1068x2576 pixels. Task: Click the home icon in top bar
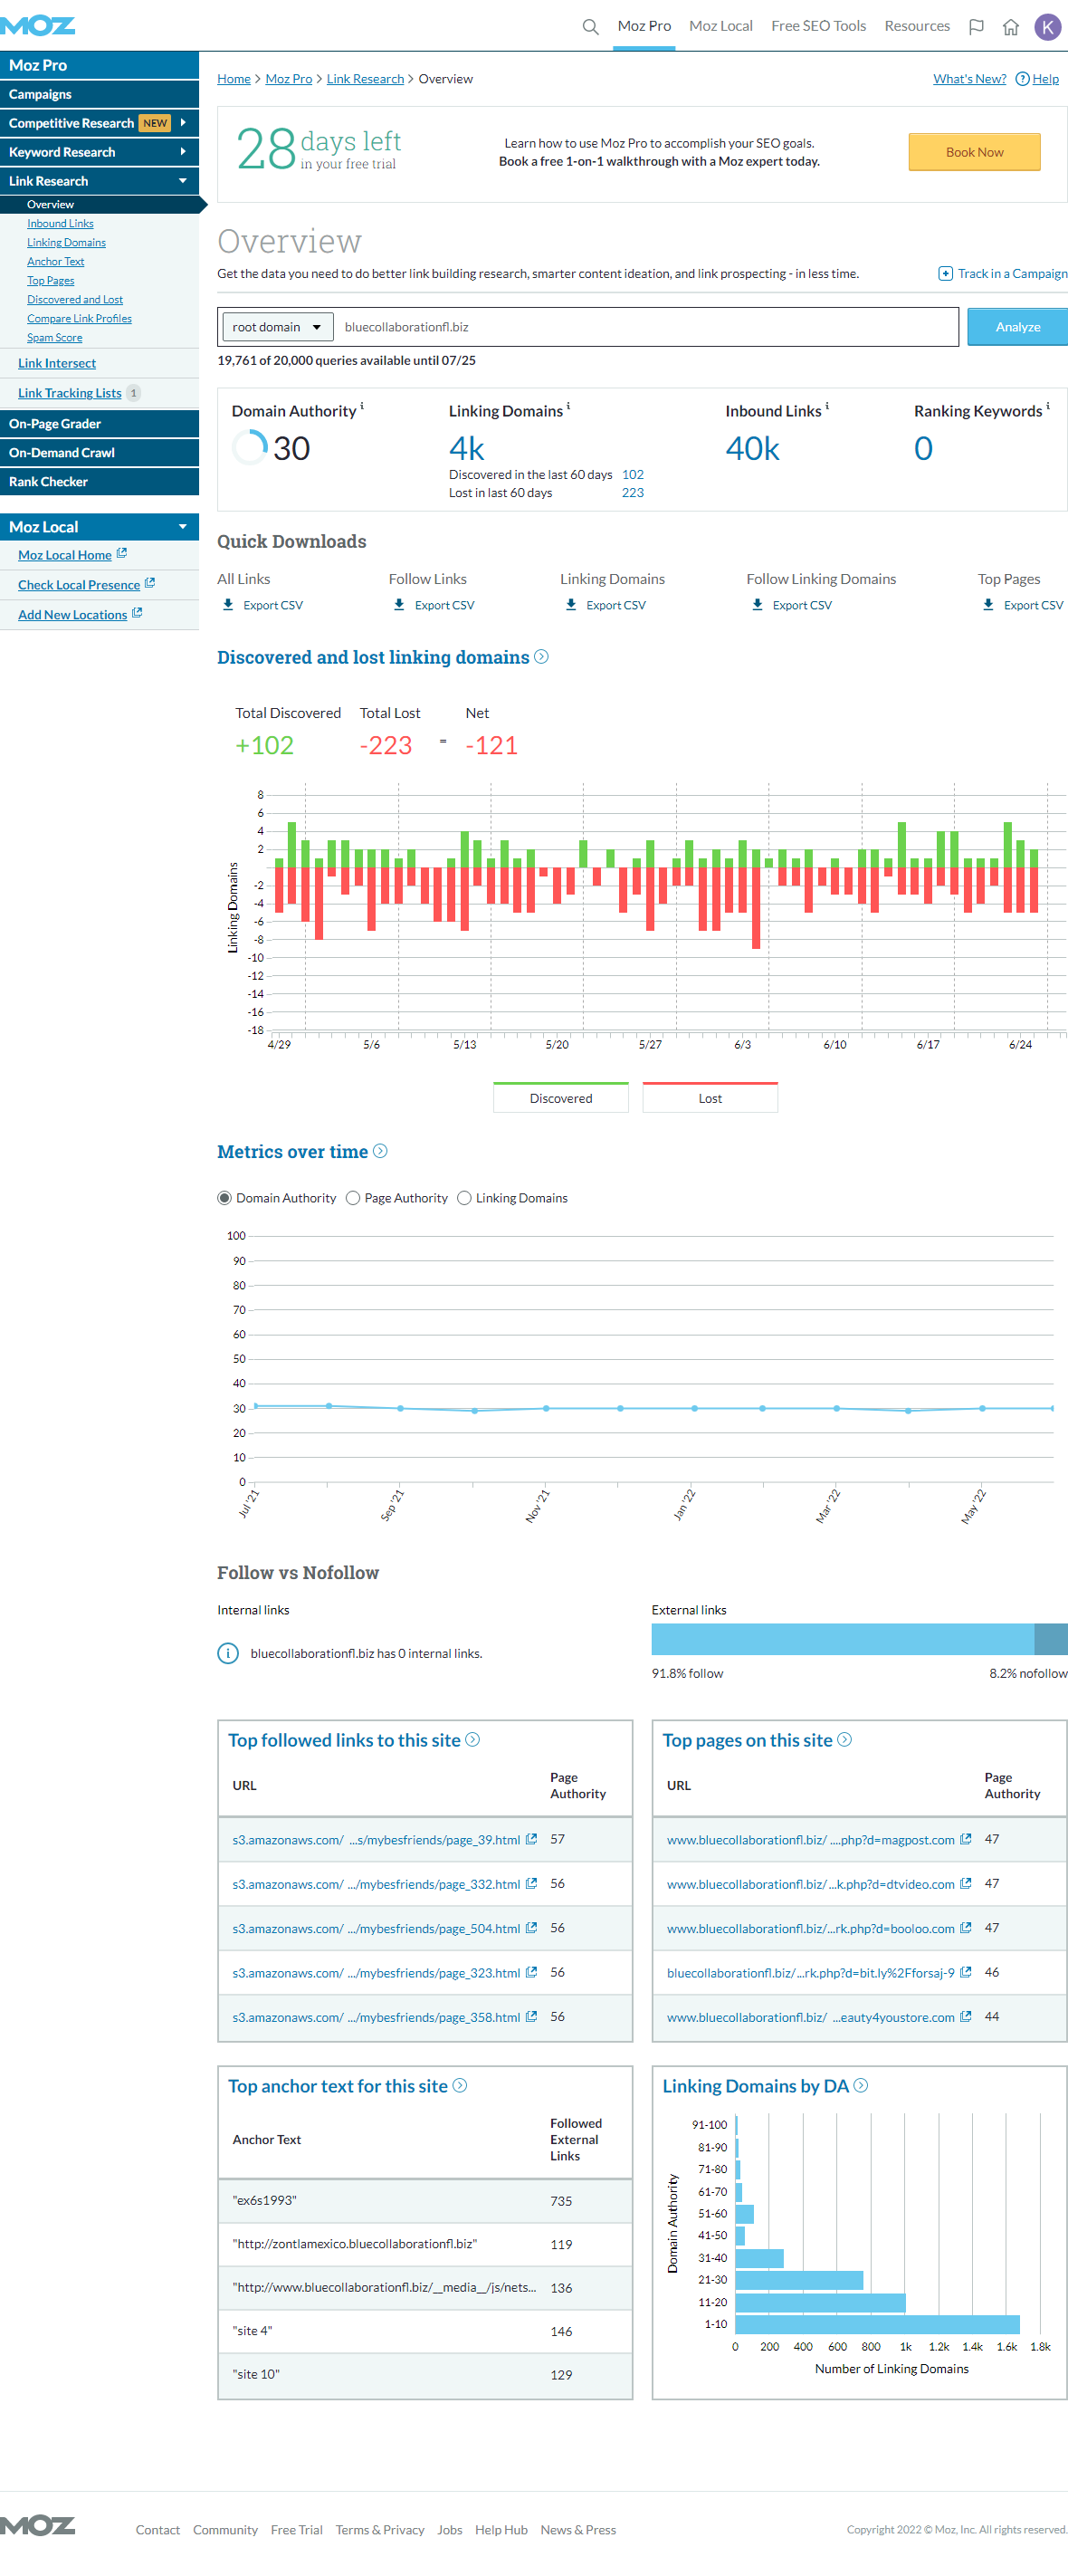pos(1011,27)
